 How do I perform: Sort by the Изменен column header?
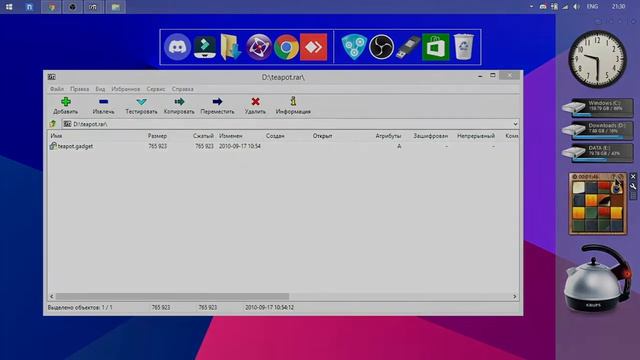click(231, 136)
